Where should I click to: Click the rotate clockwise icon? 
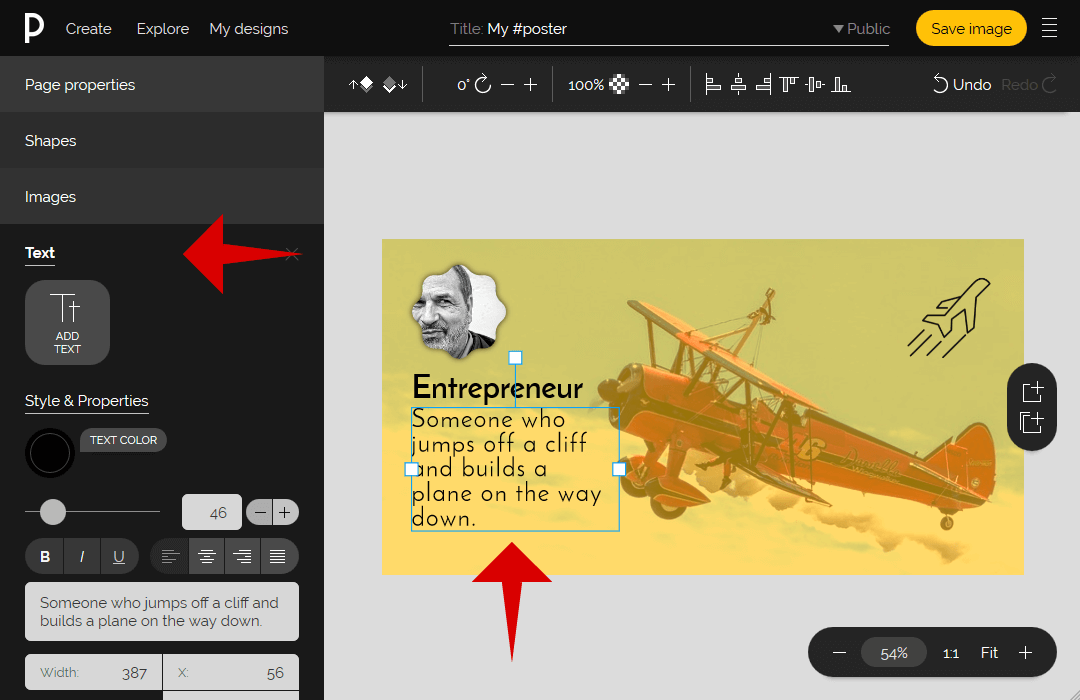483,85
